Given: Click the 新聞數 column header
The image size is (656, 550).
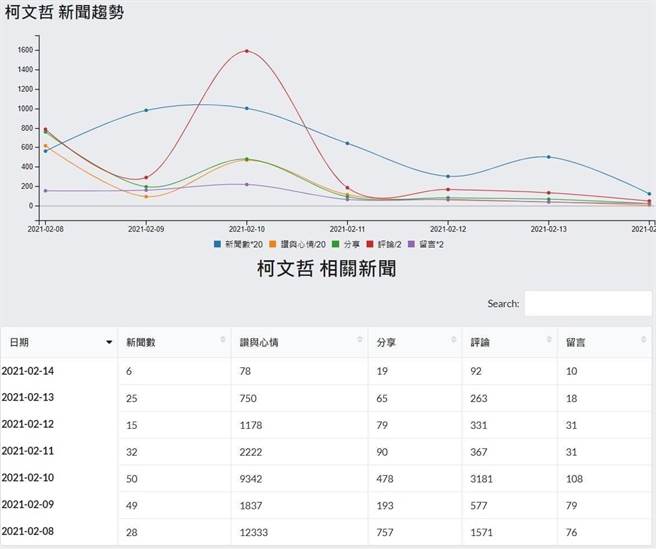Looking at the screenshot, I should pos(175,343).
